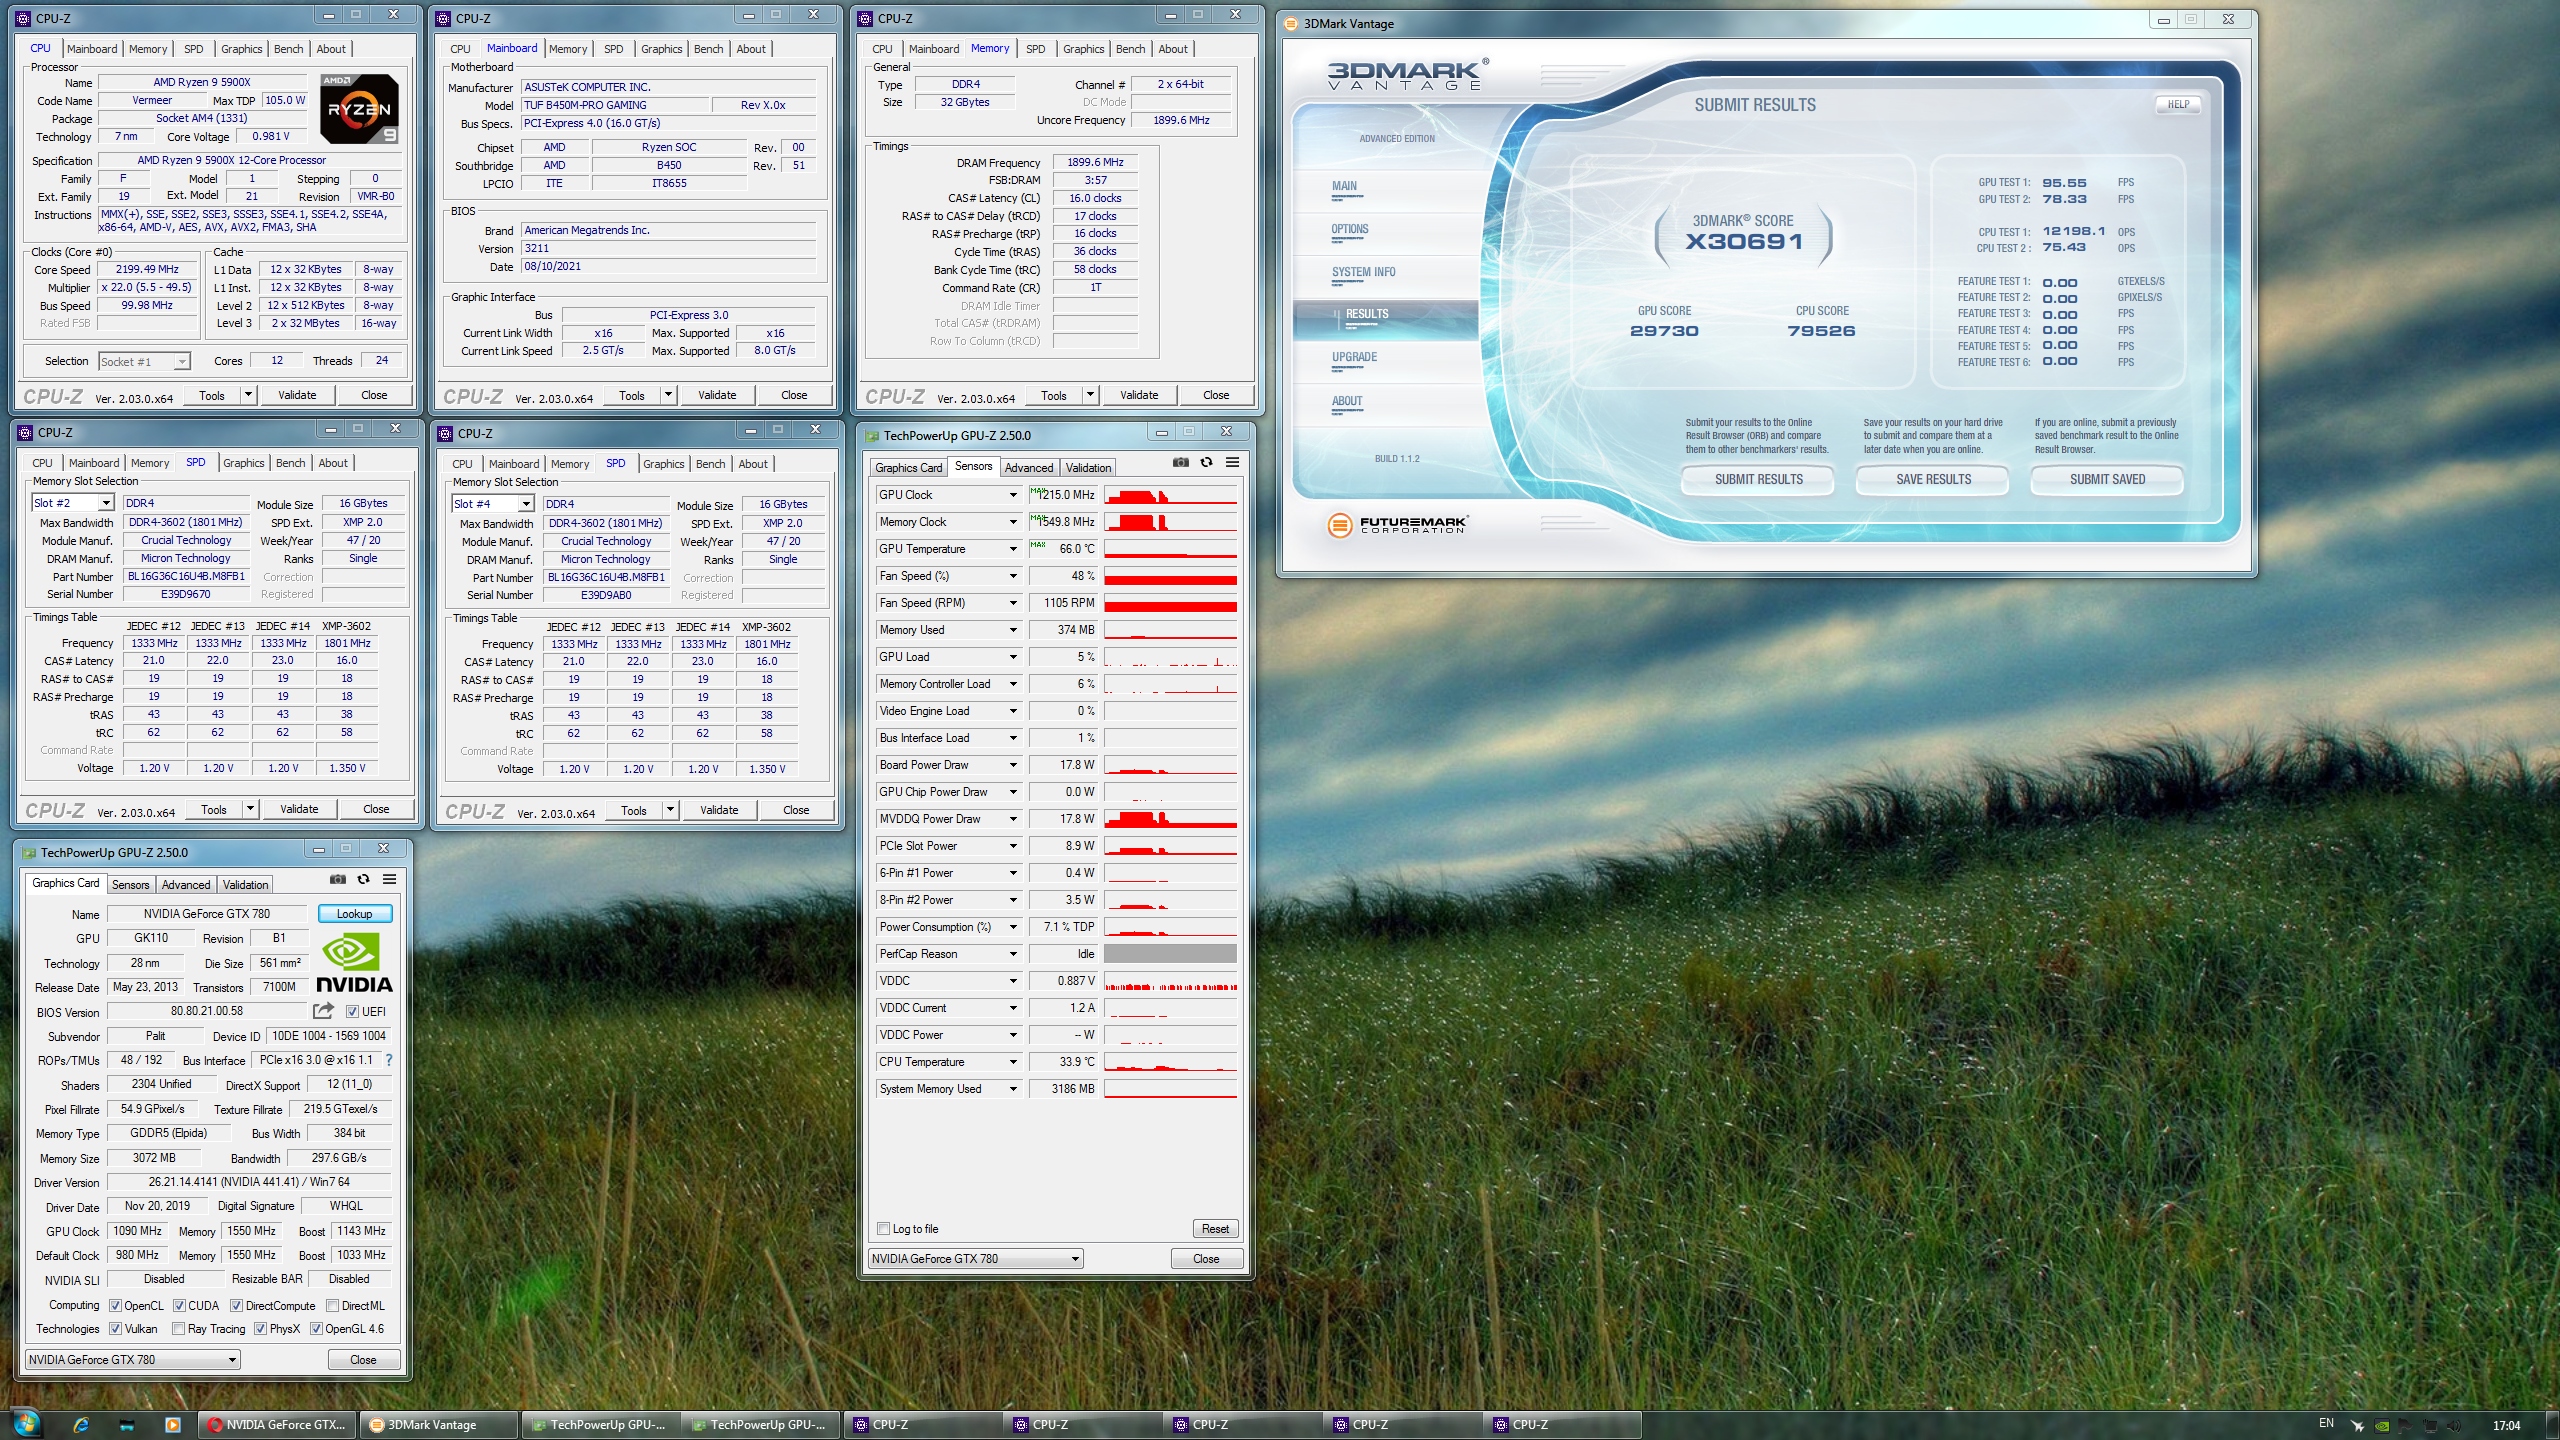Open the Slot #4 memory slot dropdown

pos(525,504)
